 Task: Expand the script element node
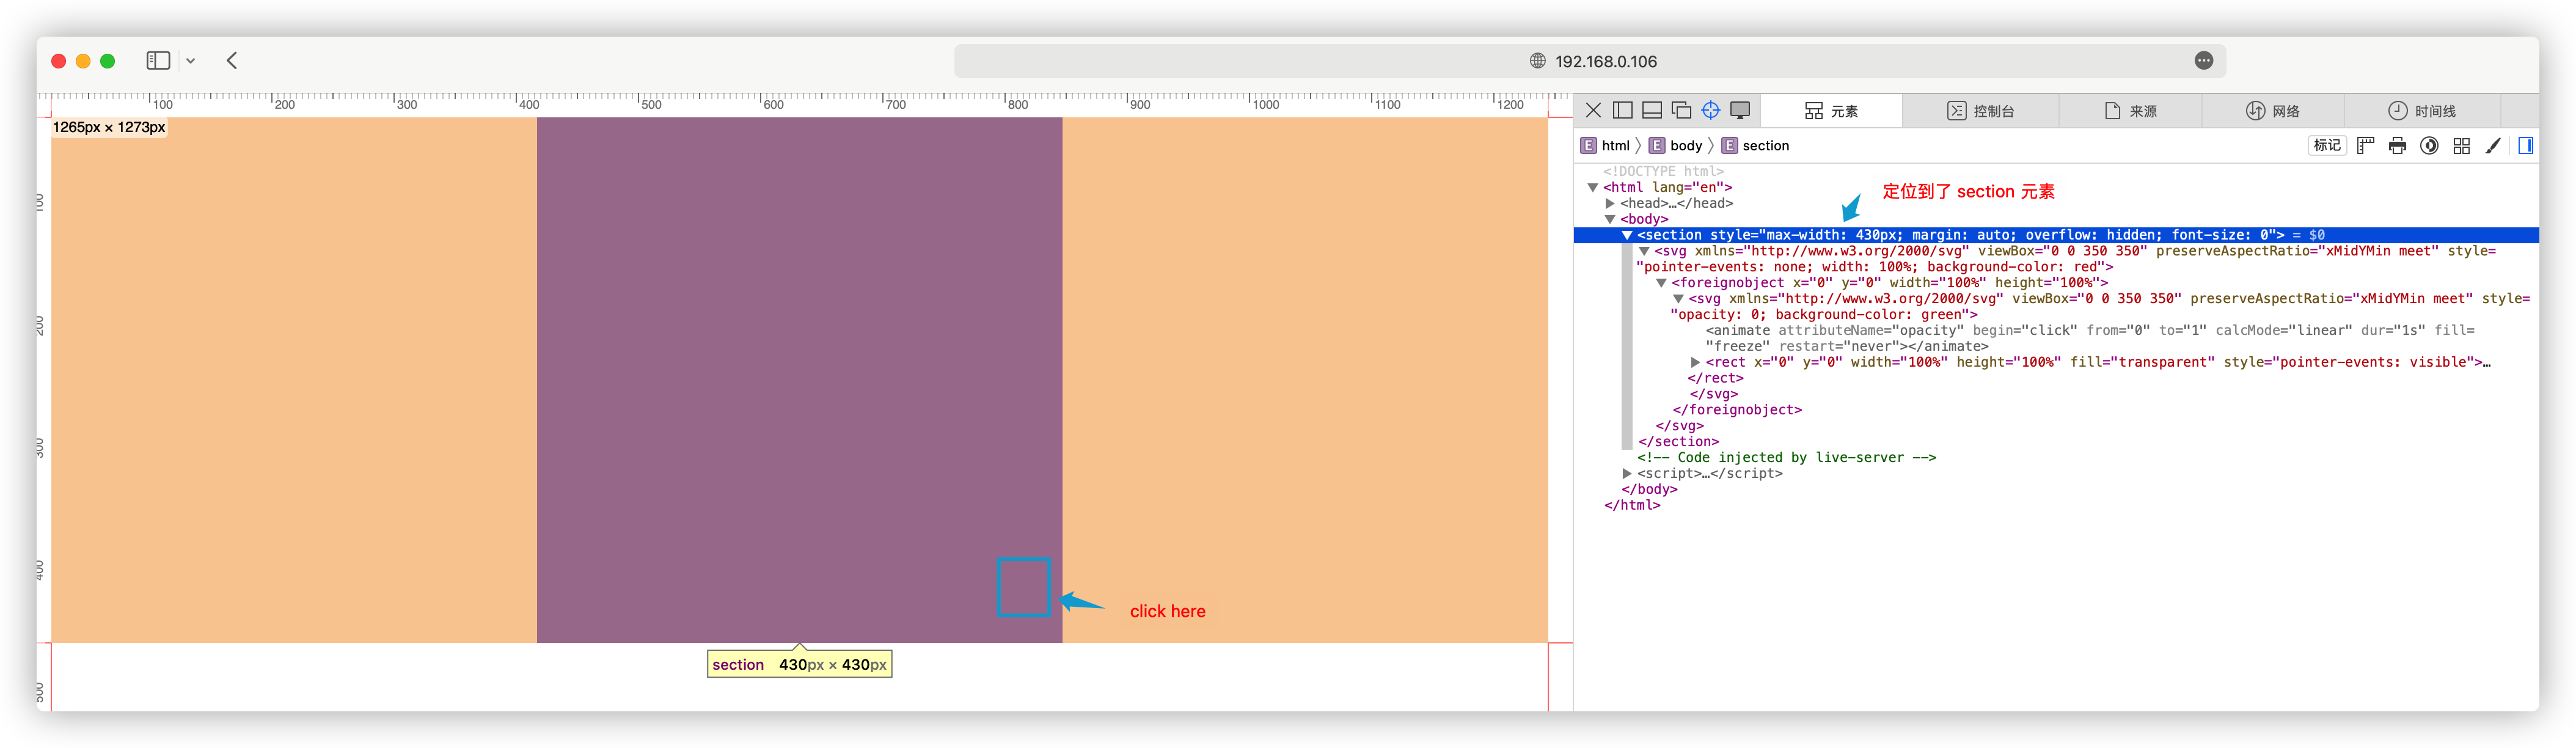point(1627,473)
